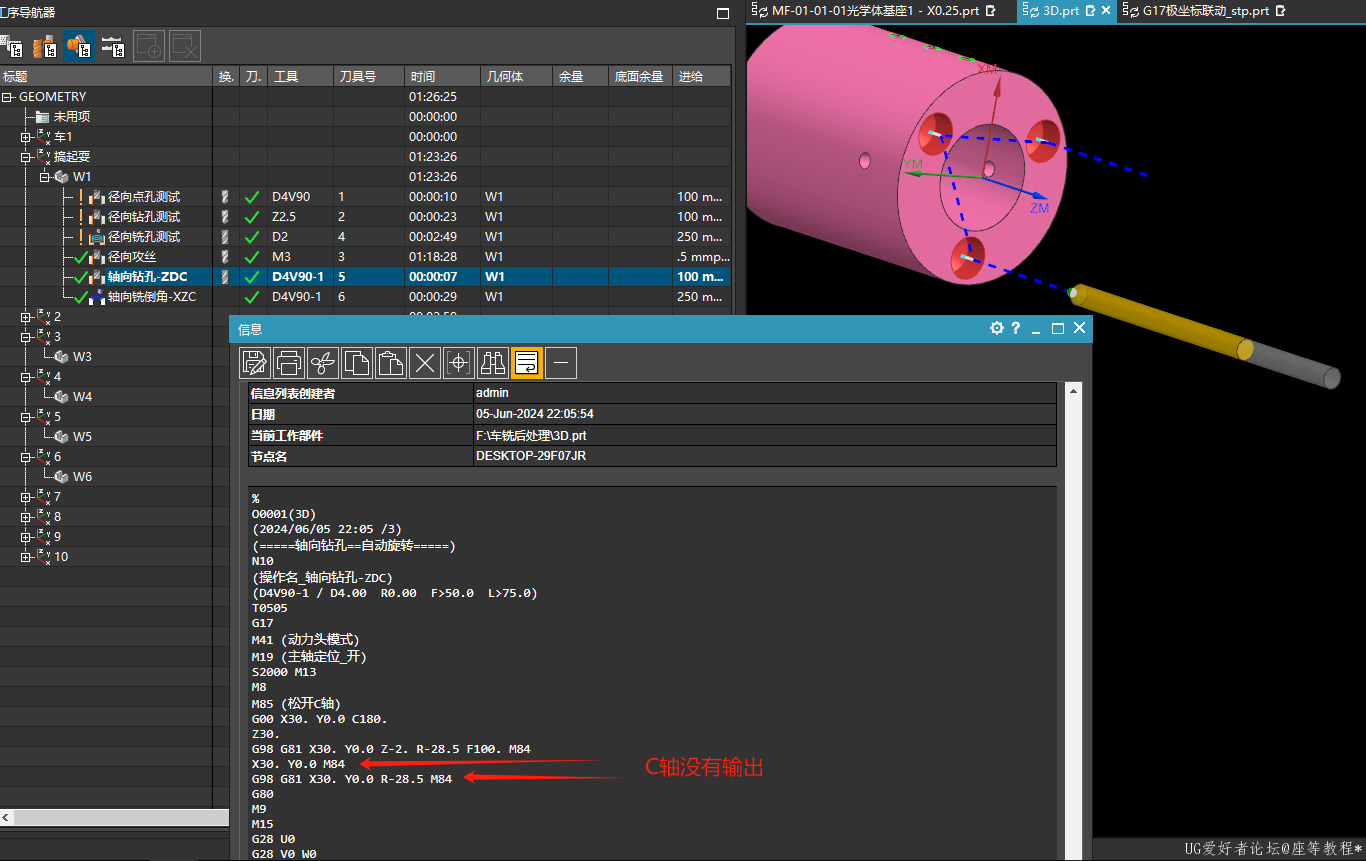
Task: Click the 进给 column header
Action: pyautogui.click(x=701, y=77)
